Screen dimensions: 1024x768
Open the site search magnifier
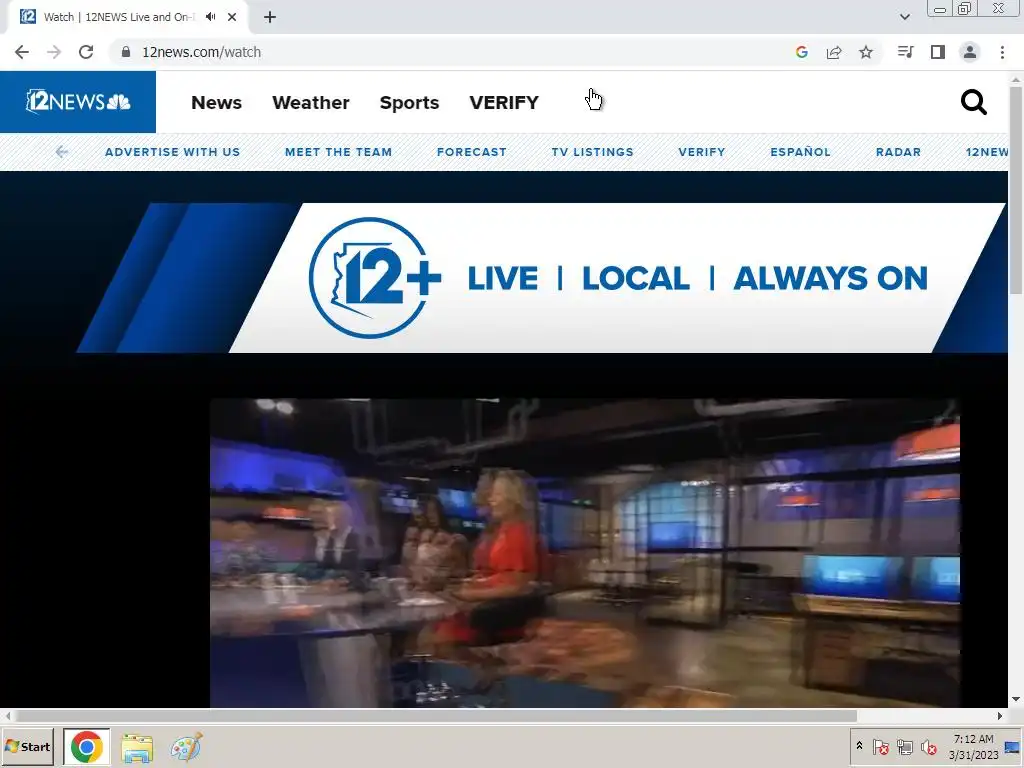pyautogui.click(x=973, y=103)
